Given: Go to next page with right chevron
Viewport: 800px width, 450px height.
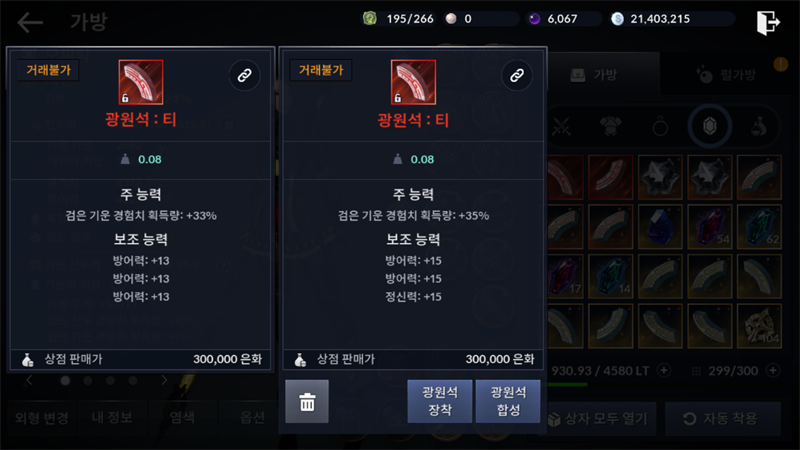Looking at the screenshot, I should 164,380.
